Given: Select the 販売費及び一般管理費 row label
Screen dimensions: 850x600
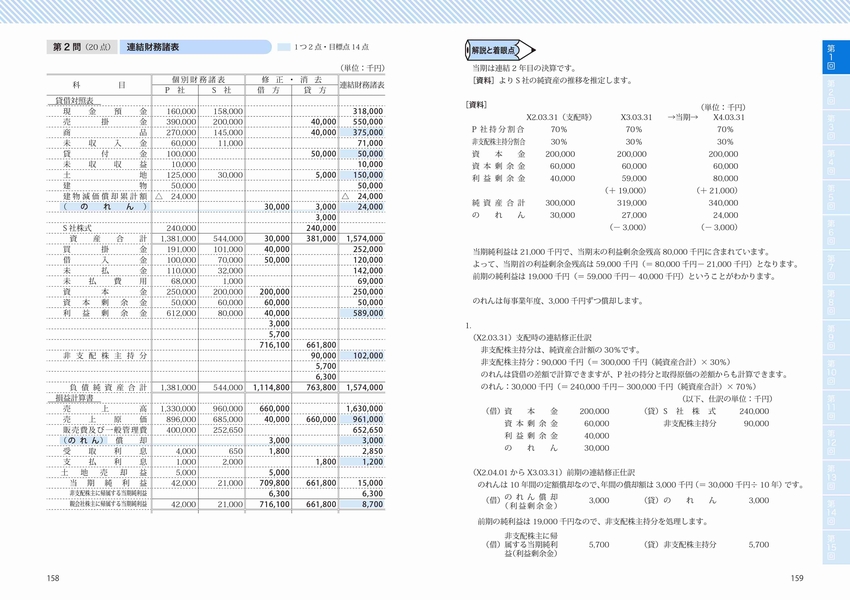Looking at the screenshot, I should [105, 430].
